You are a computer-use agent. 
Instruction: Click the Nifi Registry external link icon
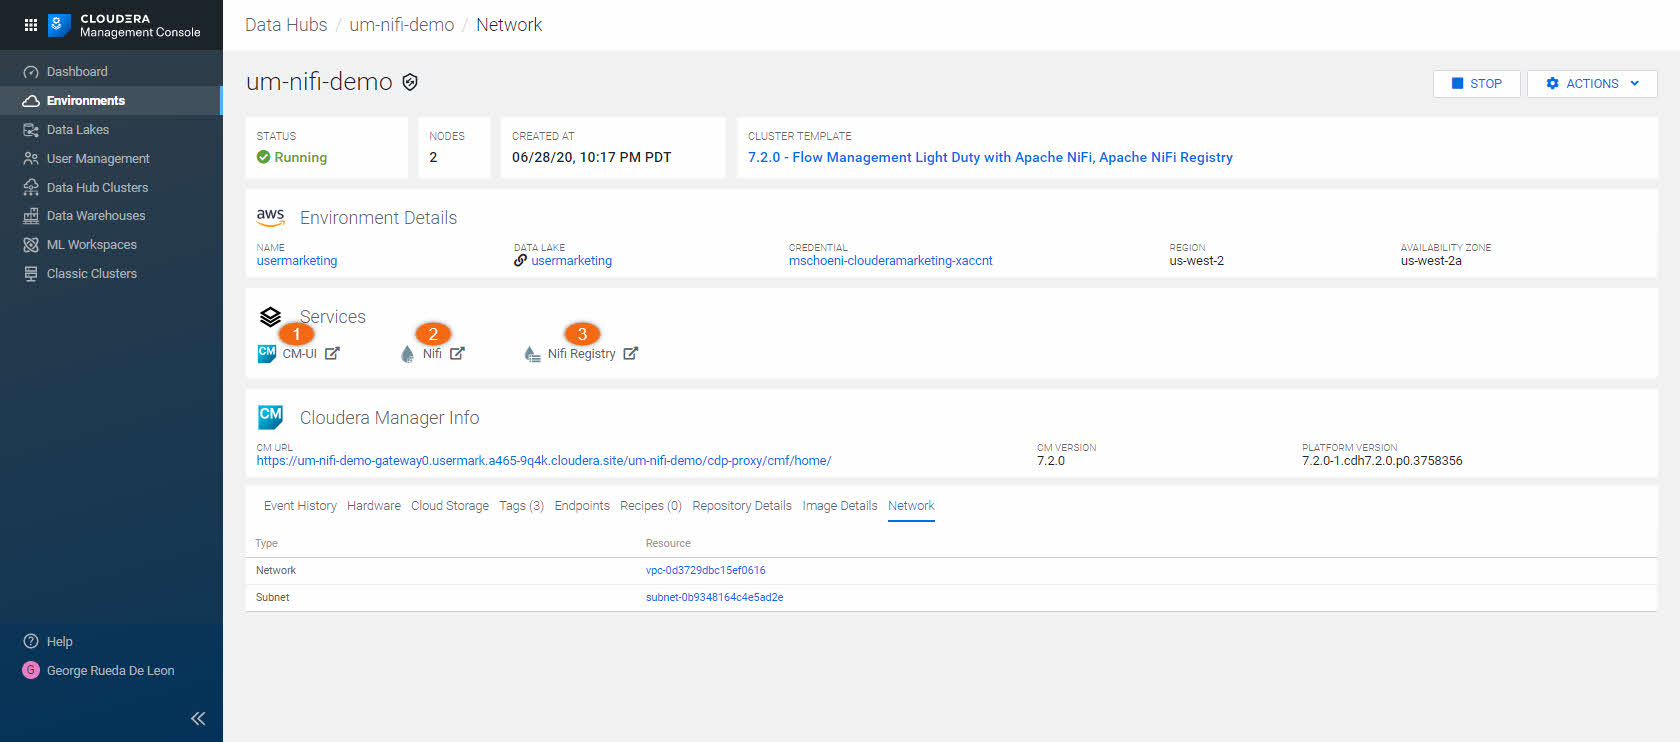pyautogui.click(x=630, y=354)
